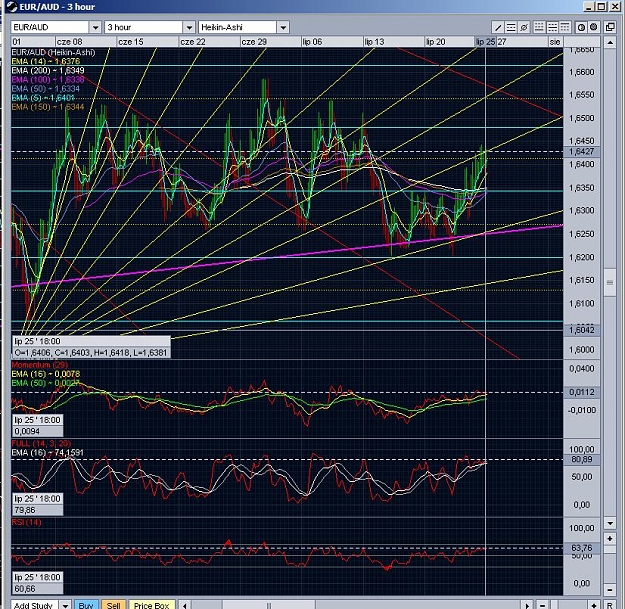
Task: Click the FULL (14, 3, 20) stochastic label
Action: tap(41, 444)
